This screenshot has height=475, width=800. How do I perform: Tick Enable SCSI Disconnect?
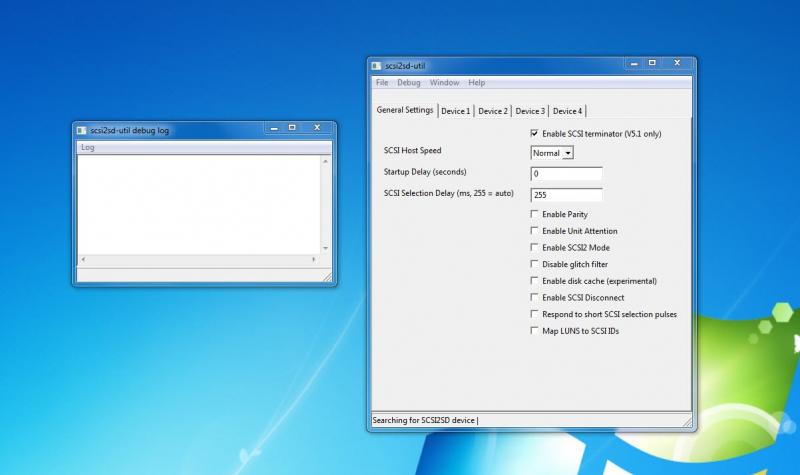pos(534,297)
